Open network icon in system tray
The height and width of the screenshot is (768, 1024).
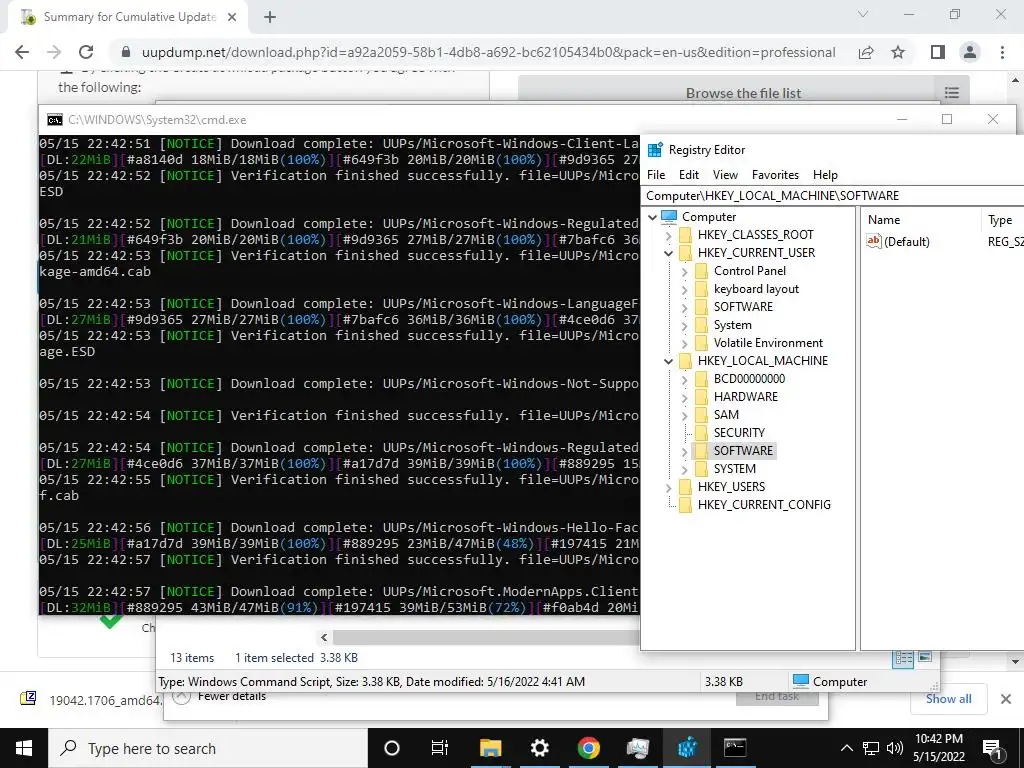click(x=871, y=748)
